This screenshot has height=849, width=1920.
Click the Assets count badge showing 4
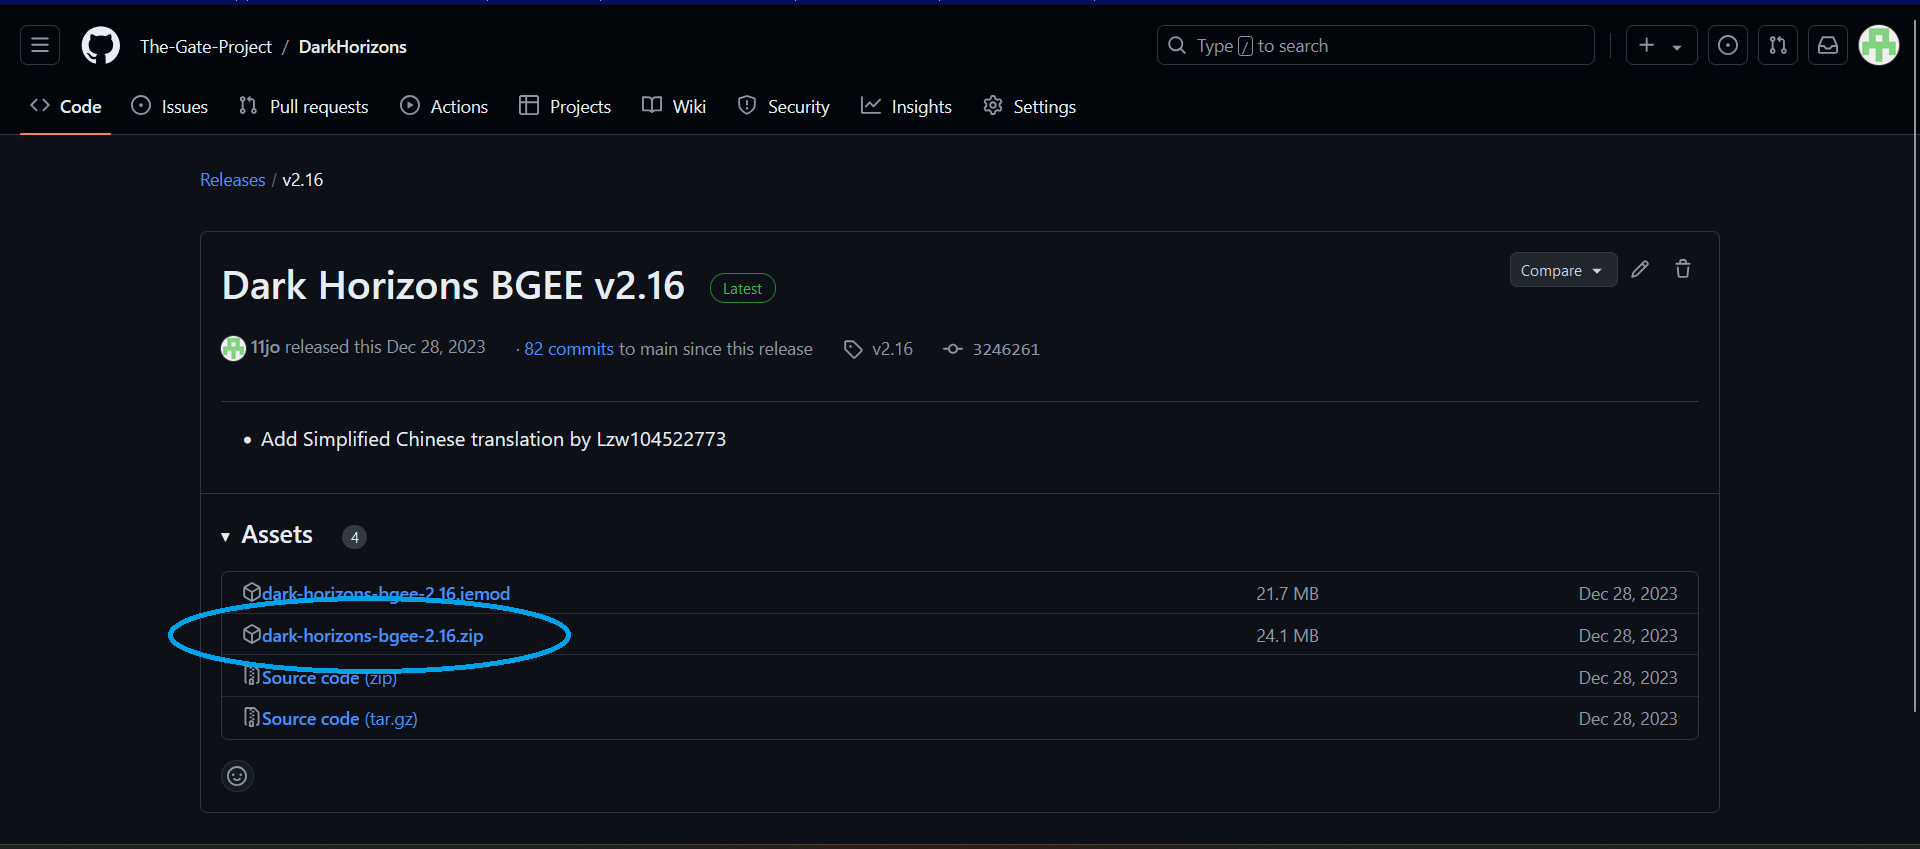point(354,537)
